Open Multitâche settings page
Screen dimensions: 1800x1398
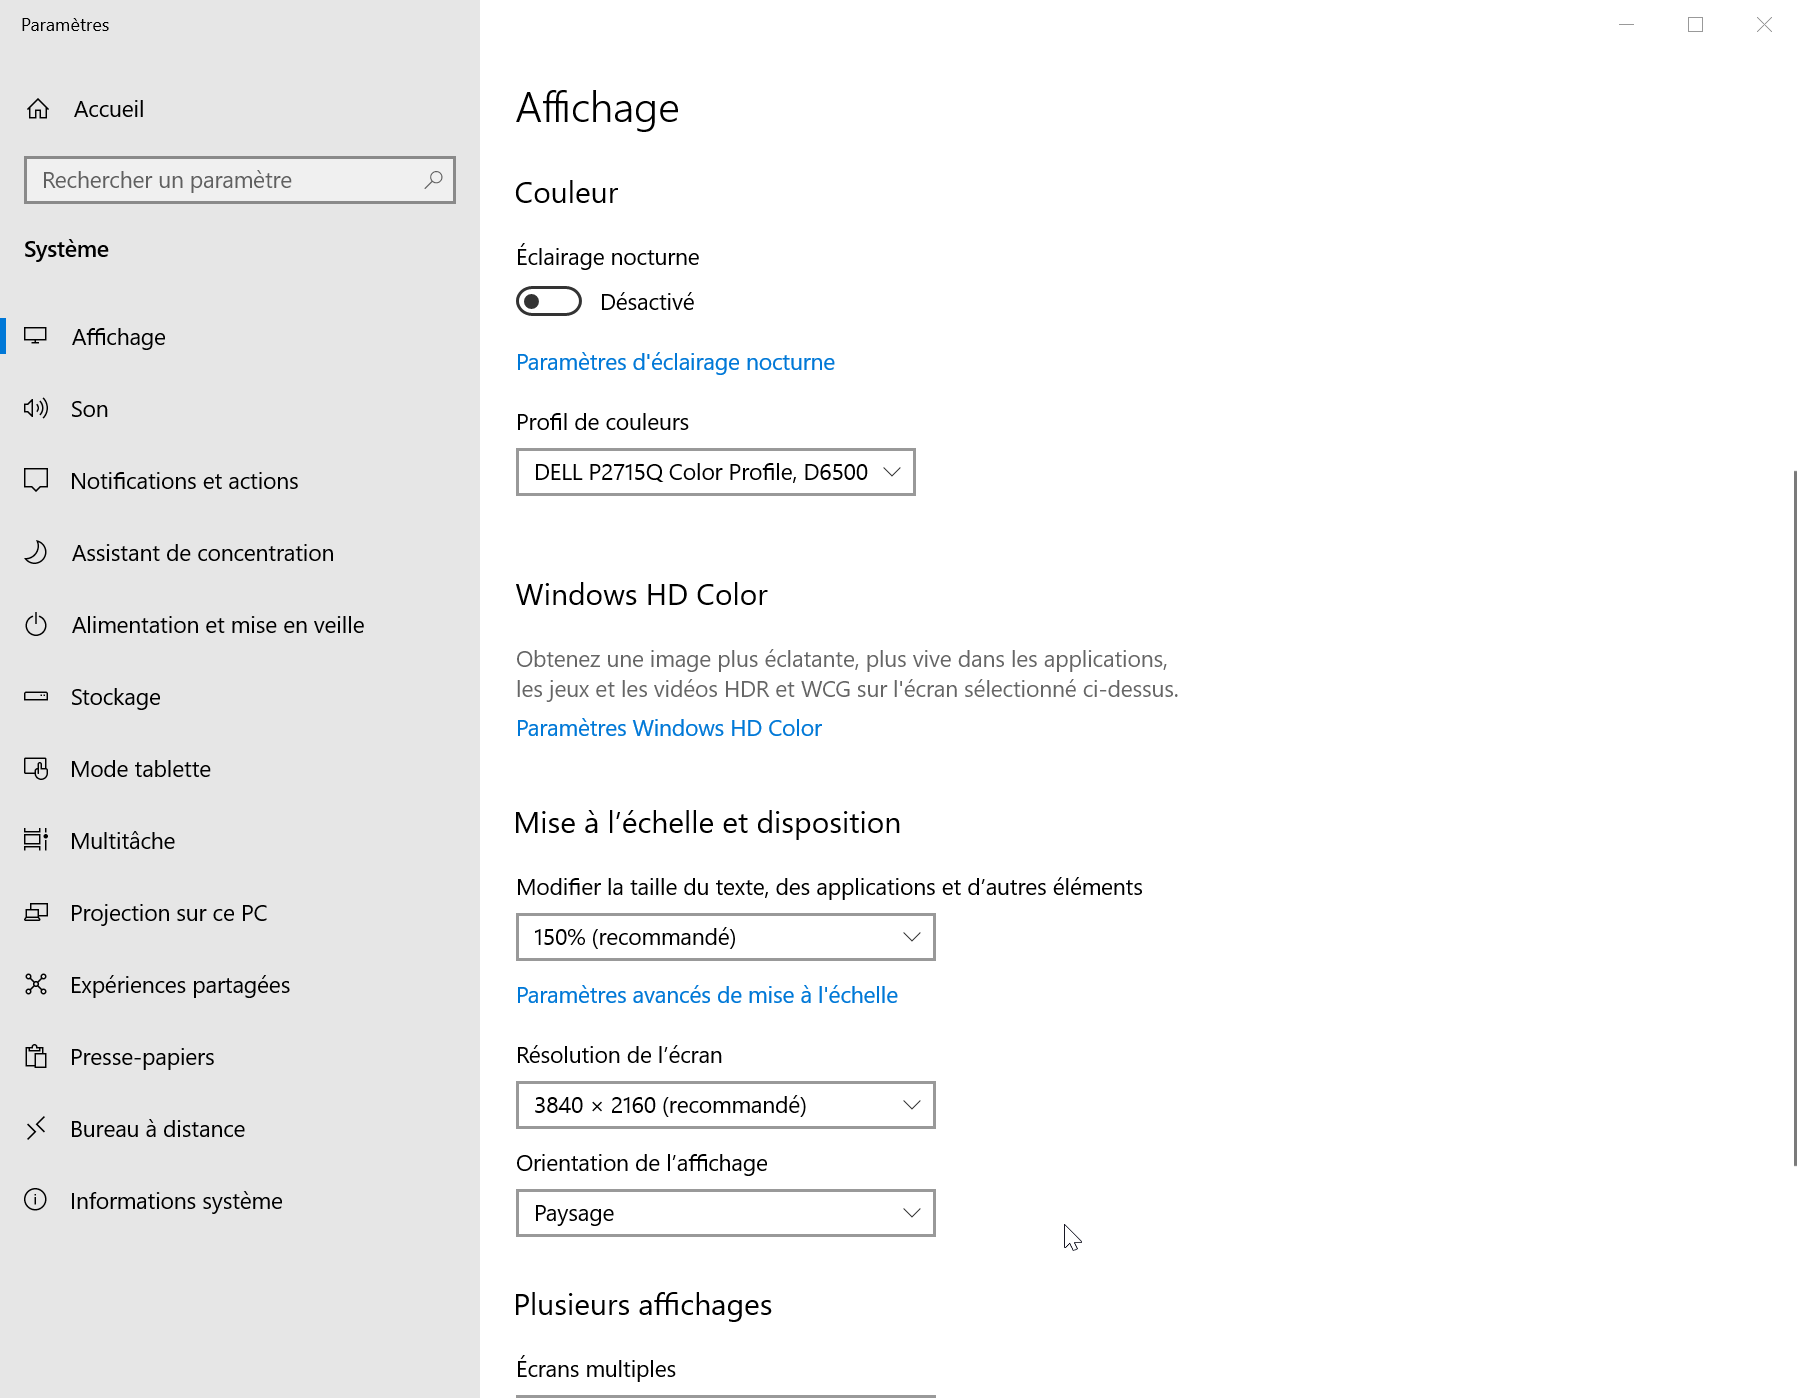click(x=122, y=841)
